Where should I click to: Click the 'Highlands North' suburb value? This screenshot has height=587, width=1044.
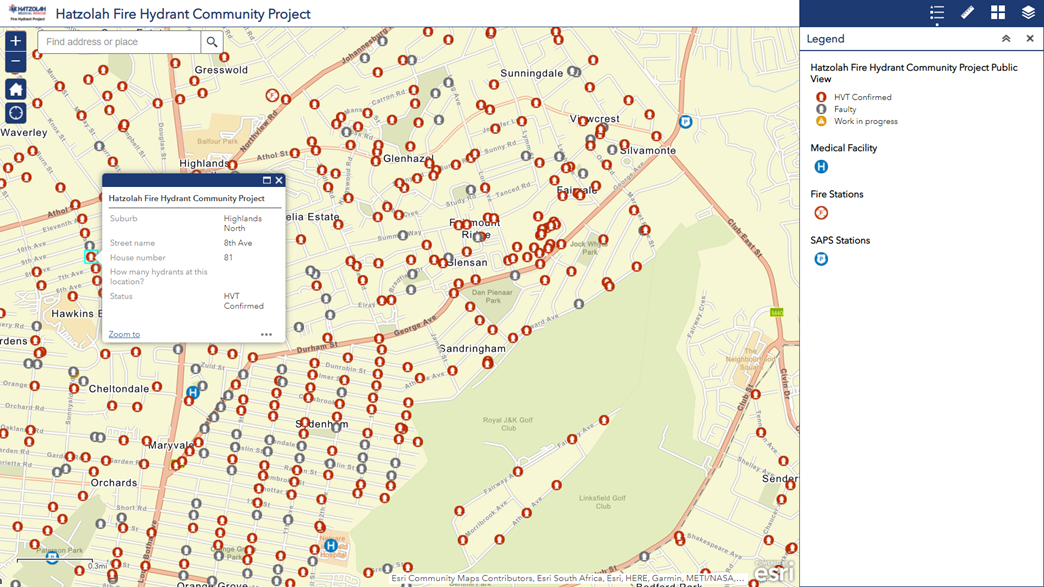(x=242, y=223)
